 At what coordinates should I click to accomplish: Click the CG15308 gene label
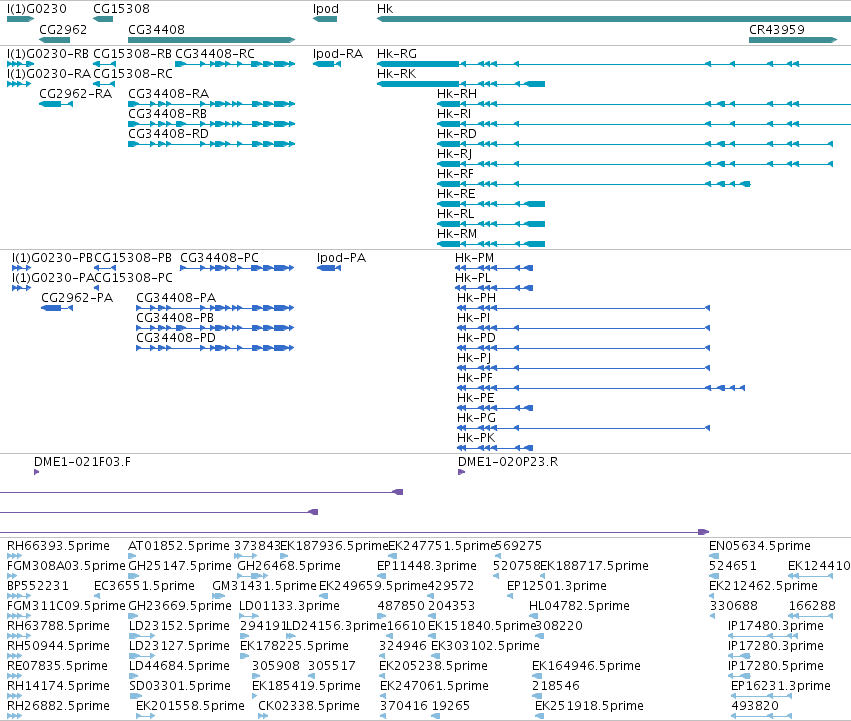121,9
